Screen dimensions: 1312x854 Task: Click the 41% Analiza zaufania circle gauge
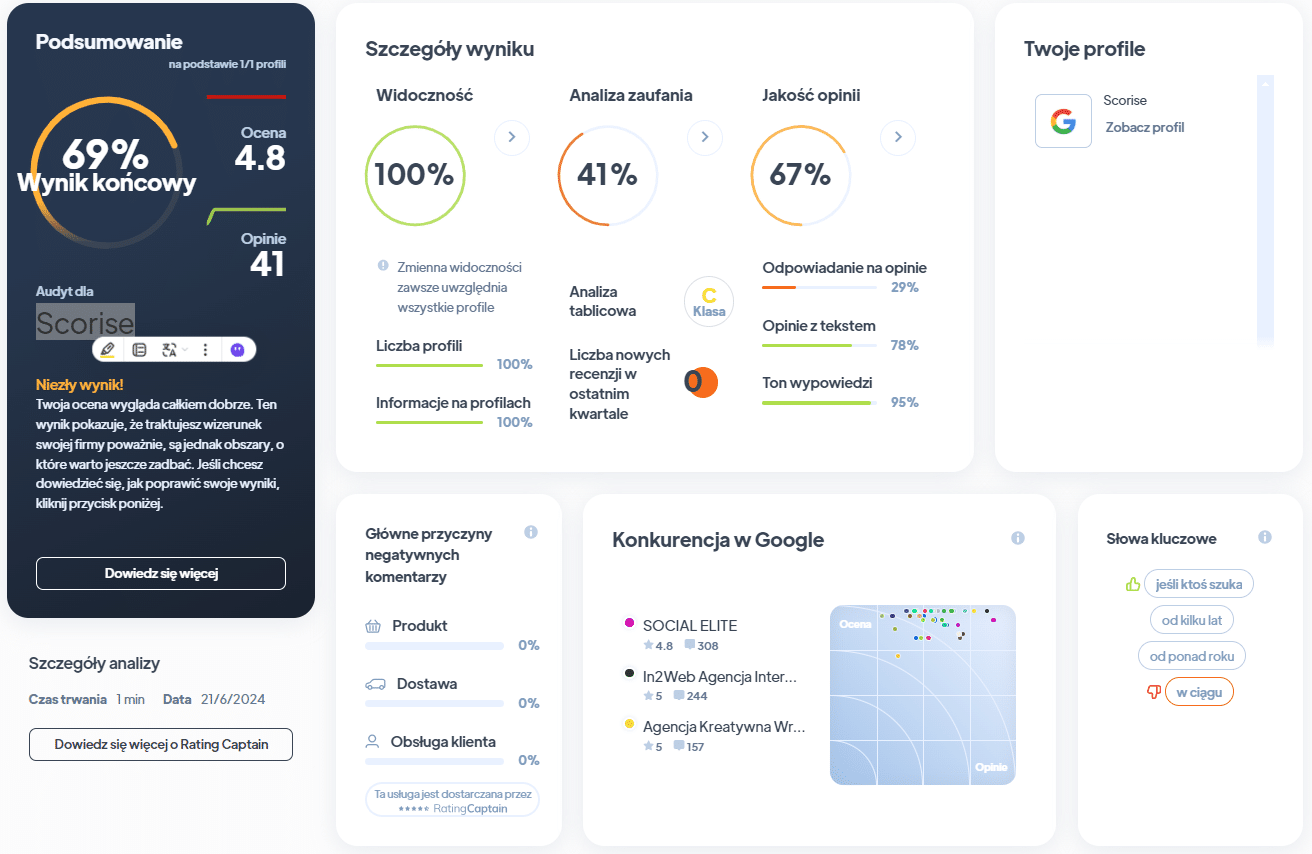coord(608,175)
